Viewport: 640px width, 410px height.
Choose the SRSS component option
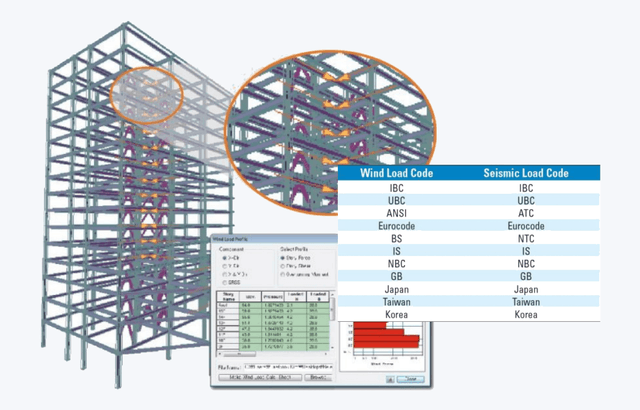(x=224, y=282)
